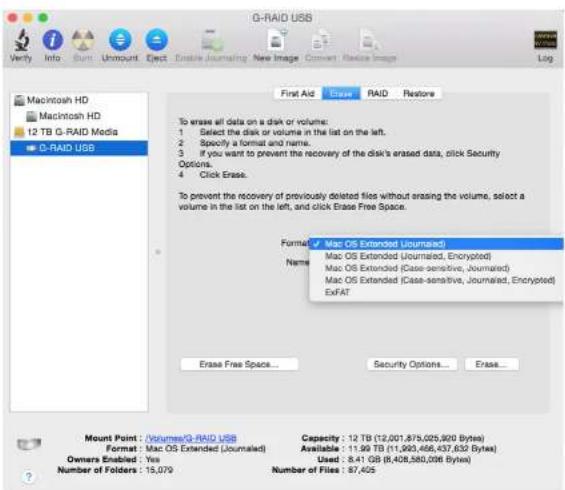Click the help question mark button
The image size is (565, 490).
(x=28, y=477)
